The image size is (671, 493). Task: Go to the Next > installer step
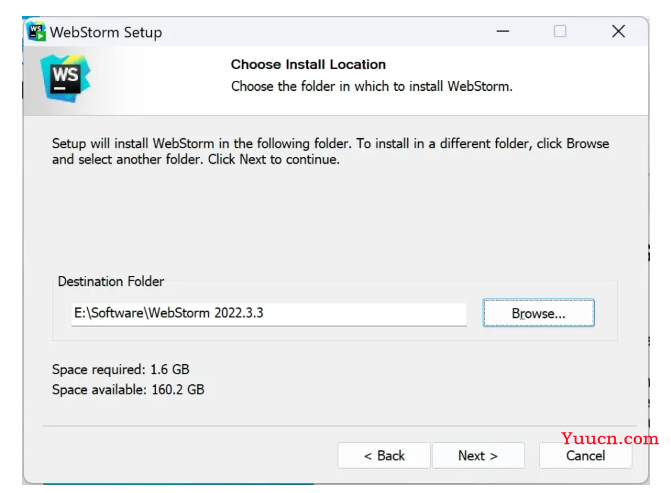pos(478,455)
